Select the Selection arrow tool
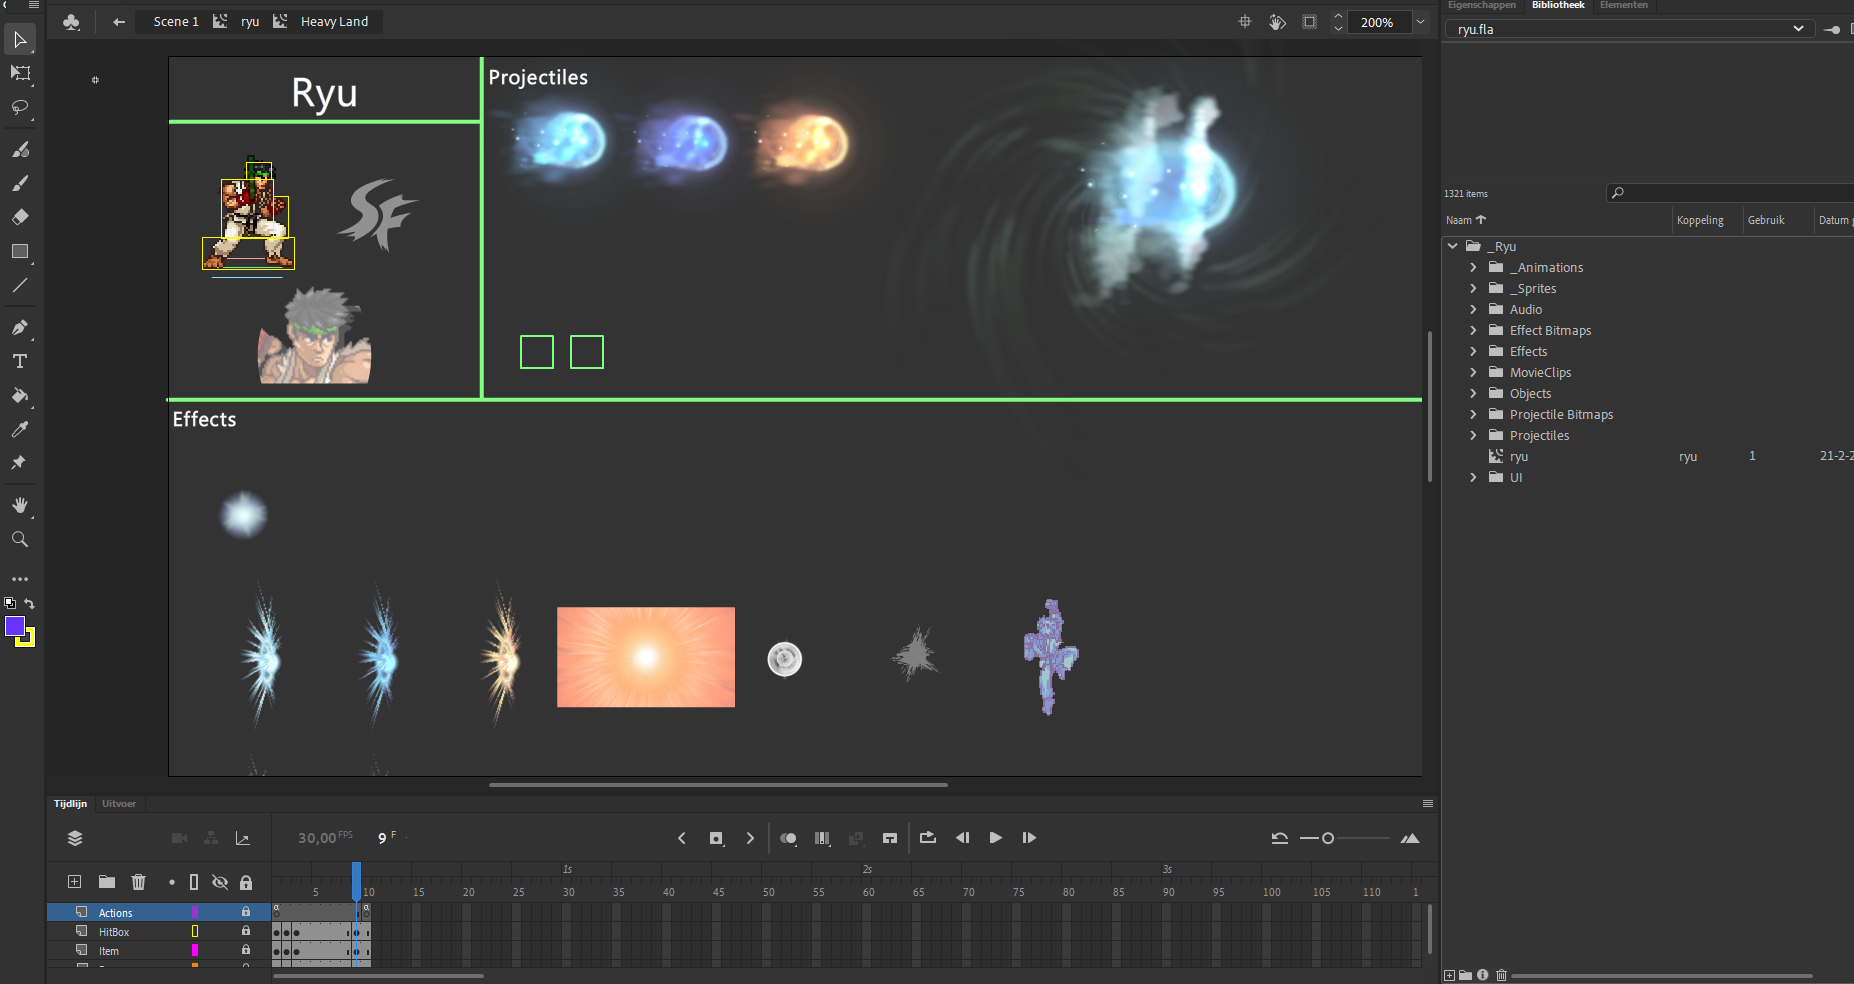Viewport: 1854px width, 984px height. tap(20, 40)
